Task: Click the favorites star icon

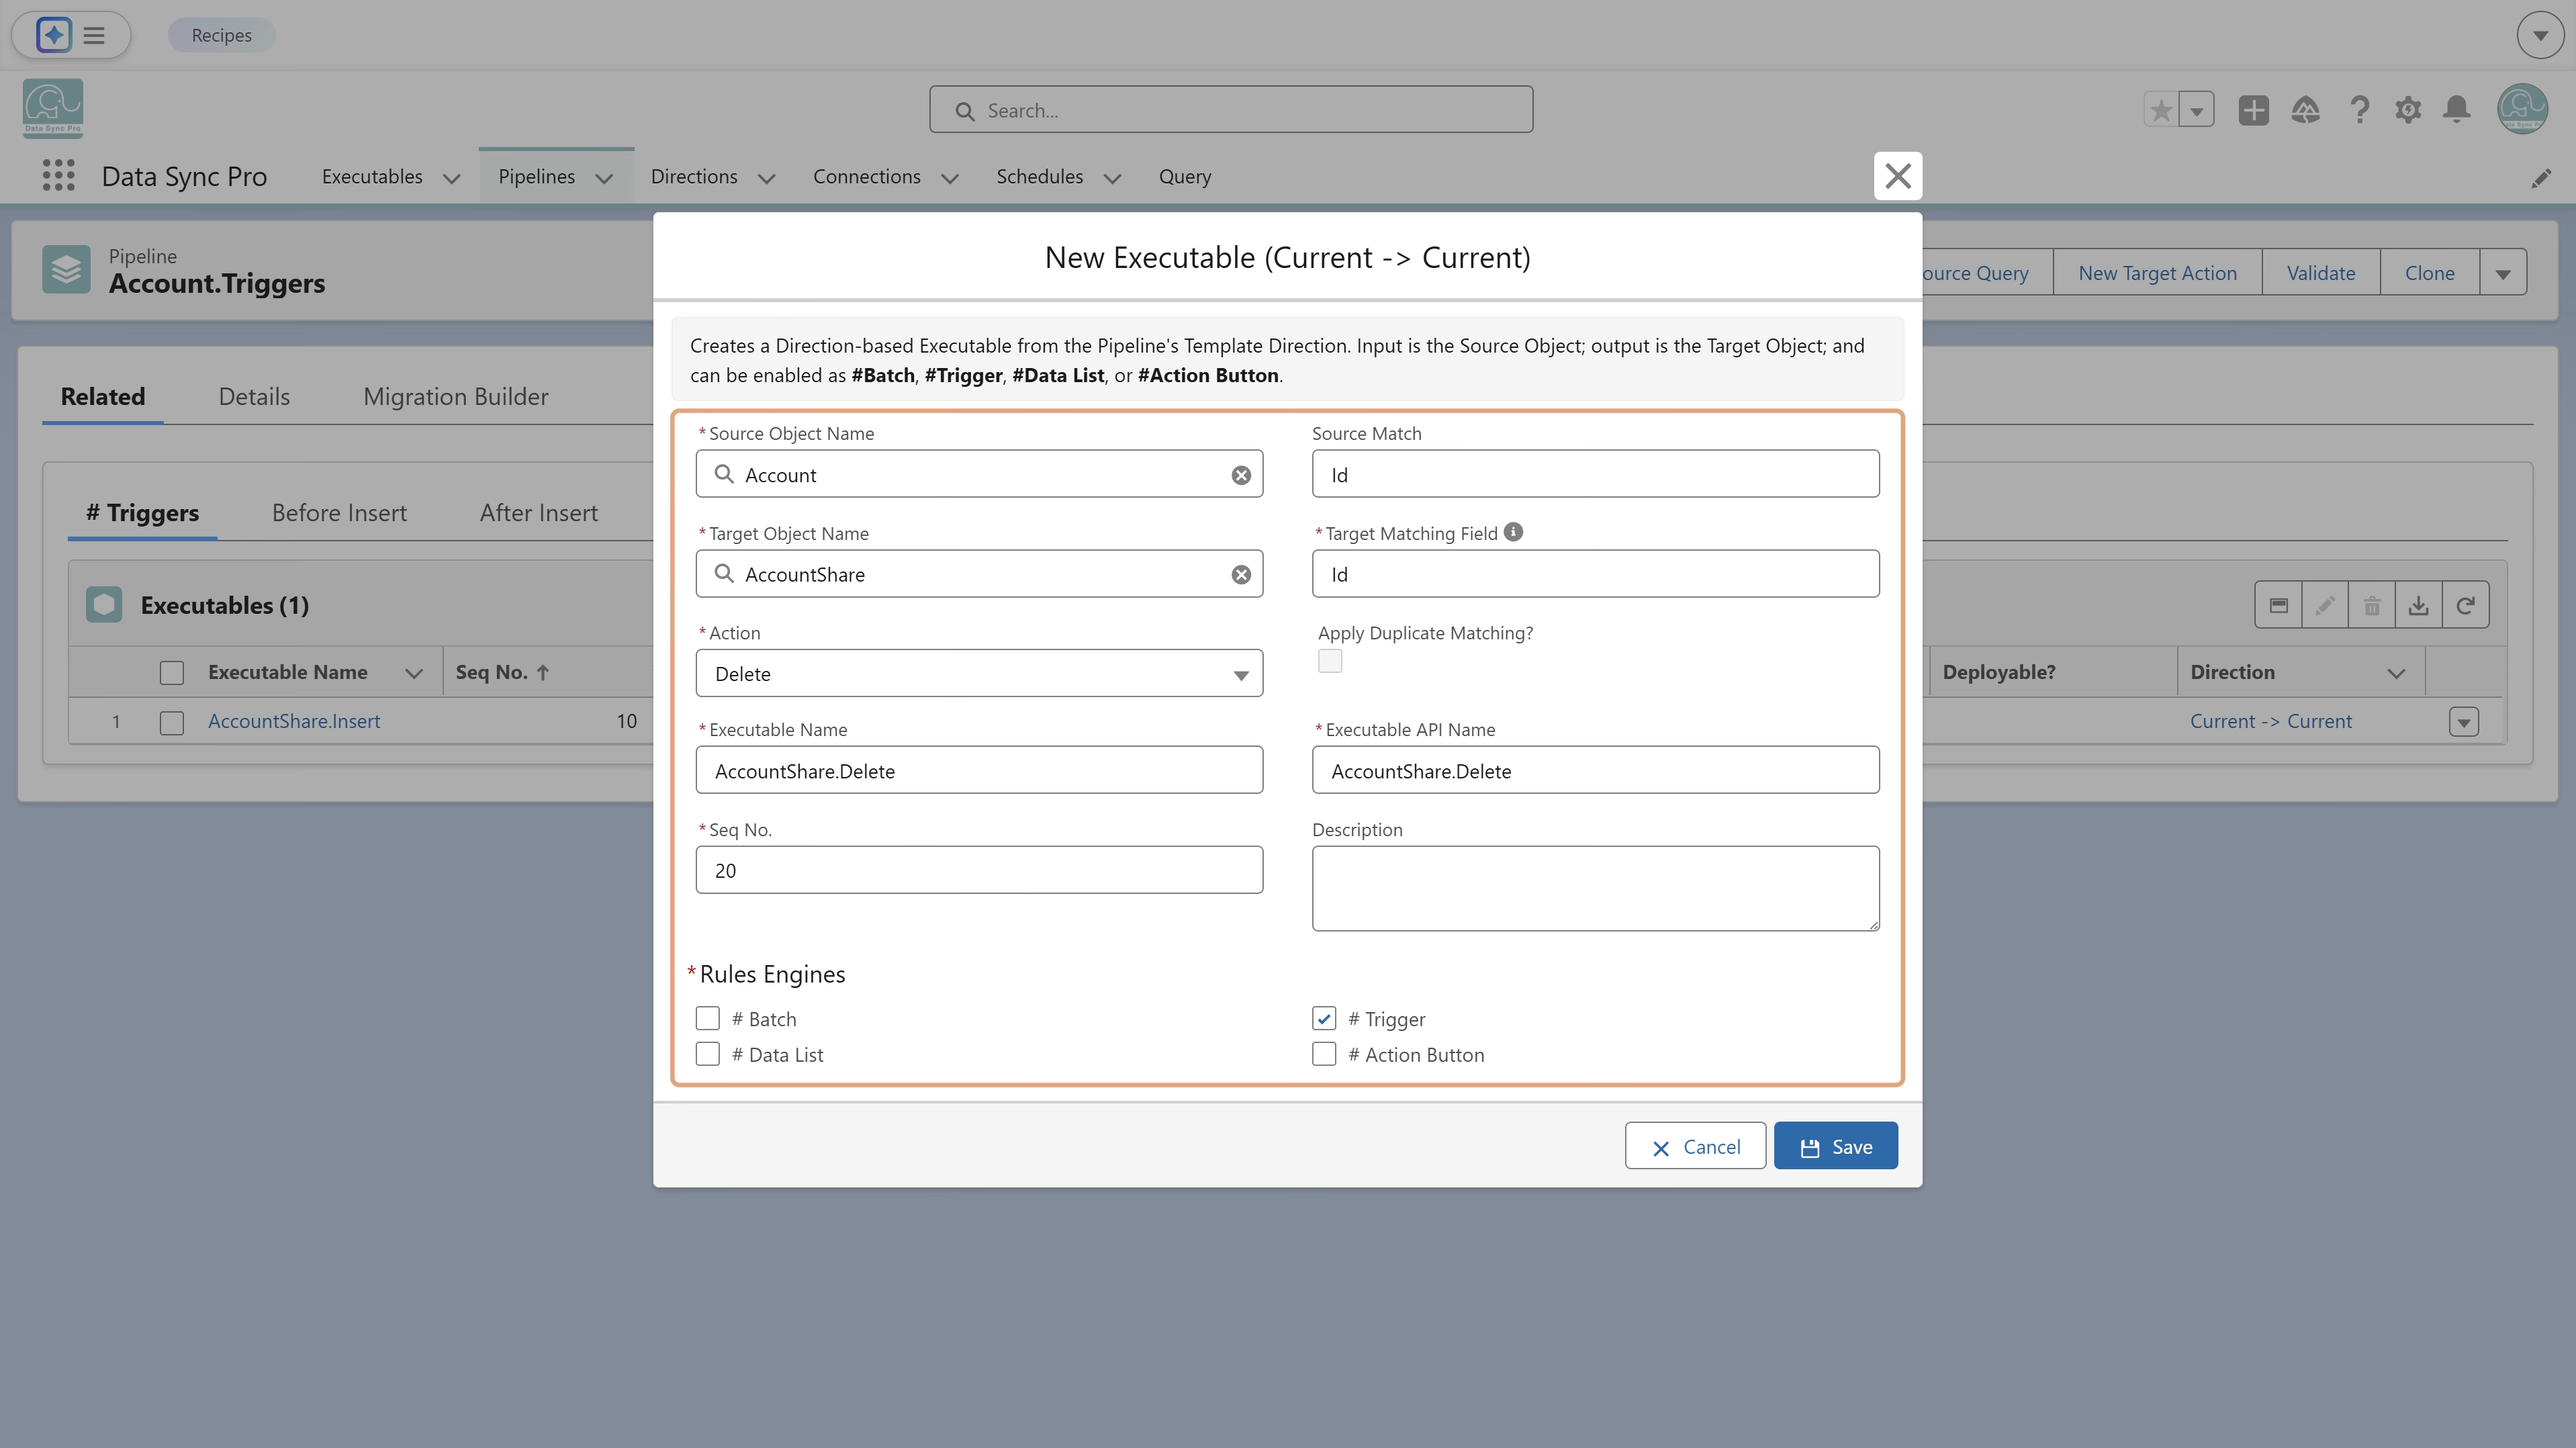Action: tap(2161, 110)
